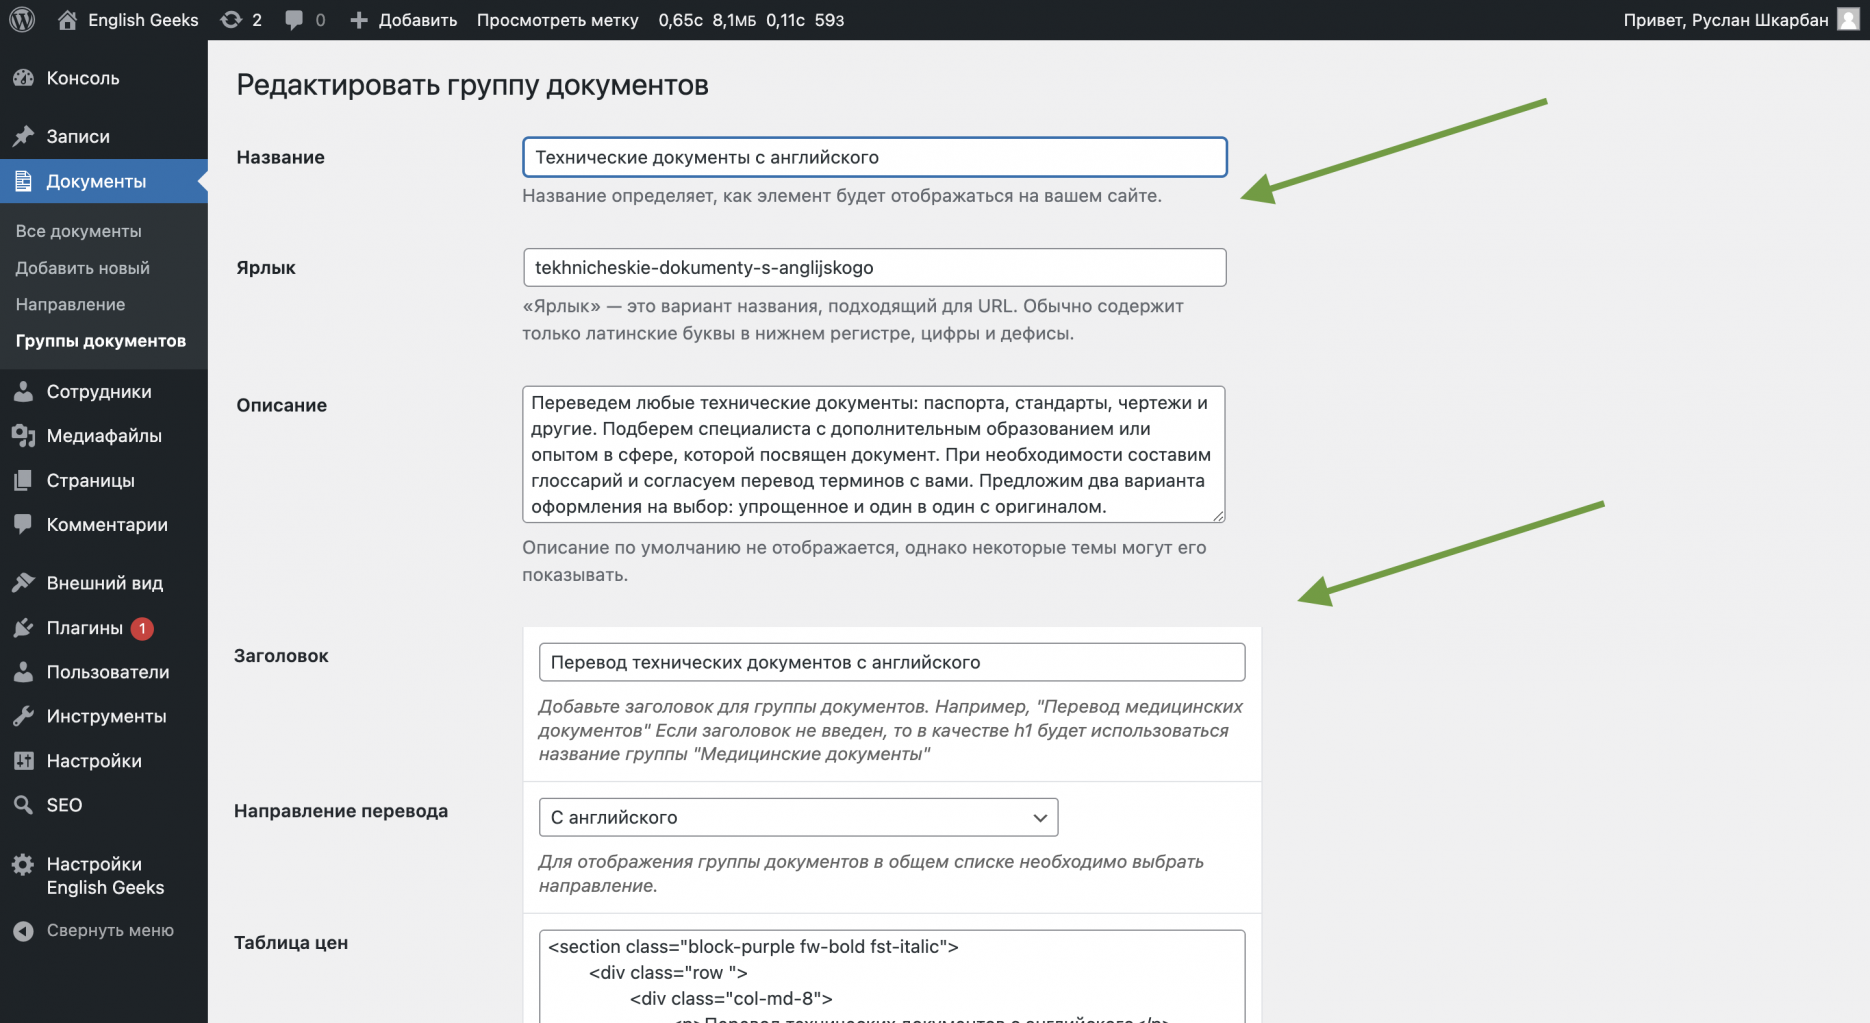Click Просмотреть метку in admin bar
This screenshot has height=1023, width=1870.
click(558, 20)
